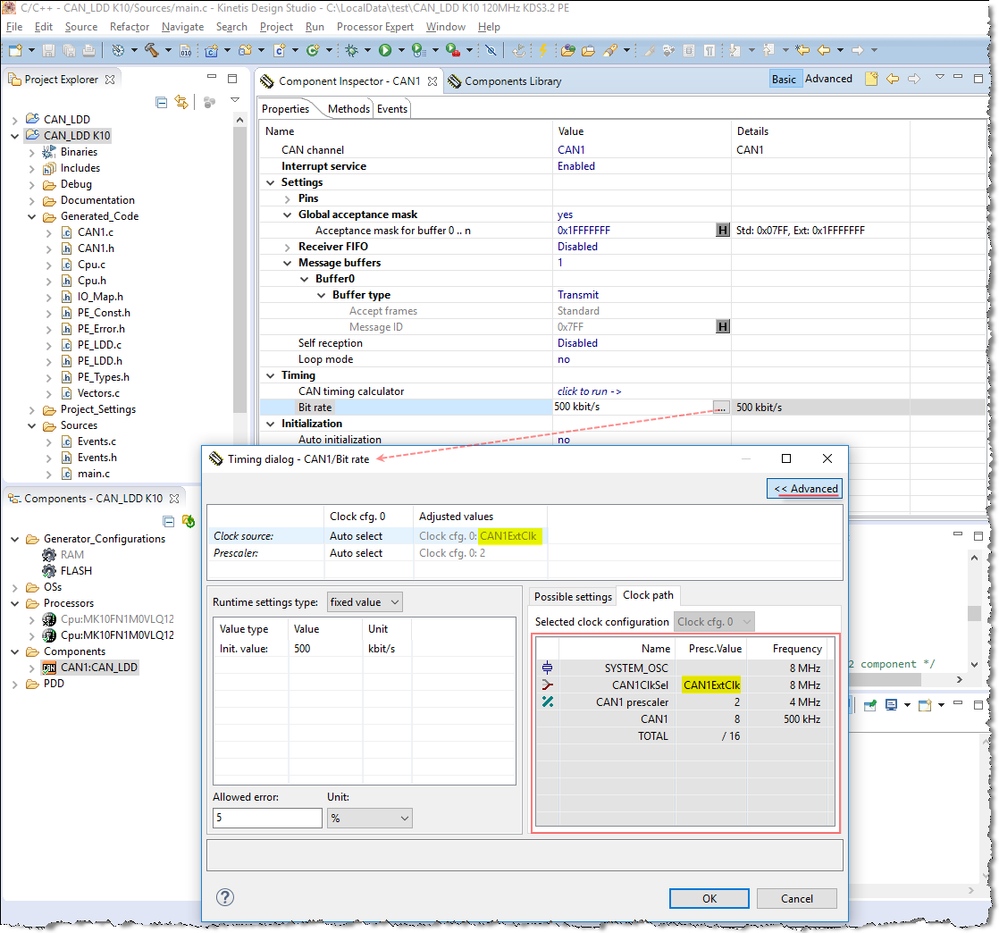The image size is (999, 933).
Task: Click the Save diskette toolbar icon
Action: [48, 50]
